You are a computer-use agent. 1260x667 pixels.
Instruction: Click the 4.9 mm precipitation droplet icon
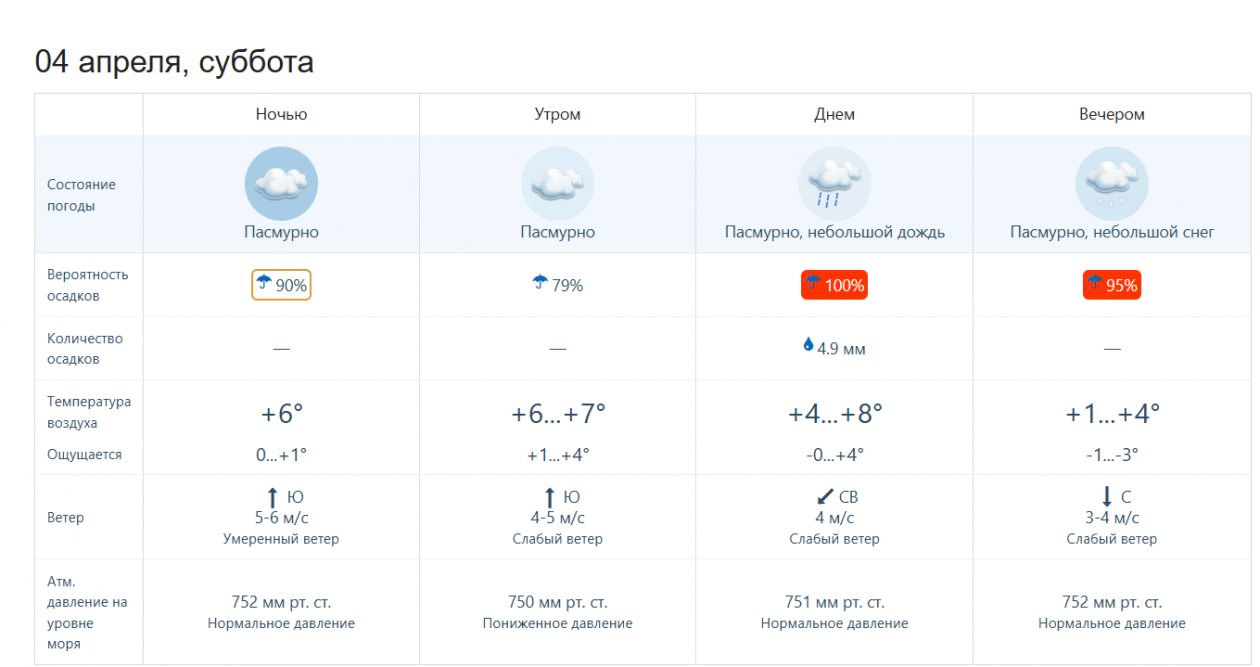click(808, 345)
